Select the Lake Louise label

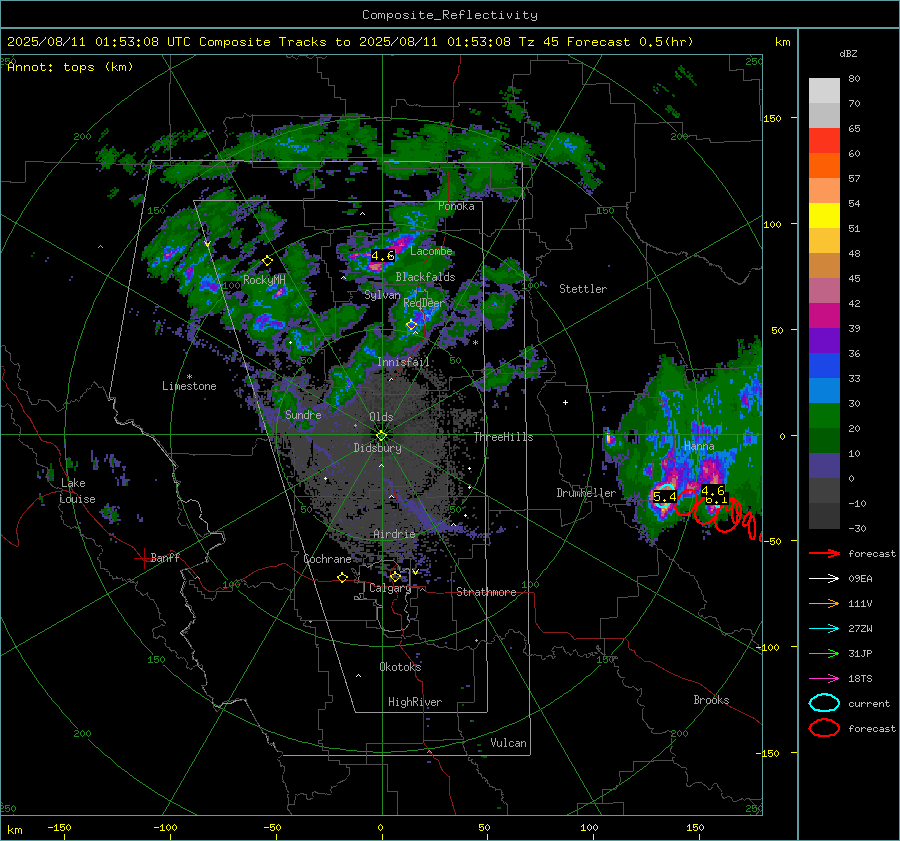click(77, 491)
